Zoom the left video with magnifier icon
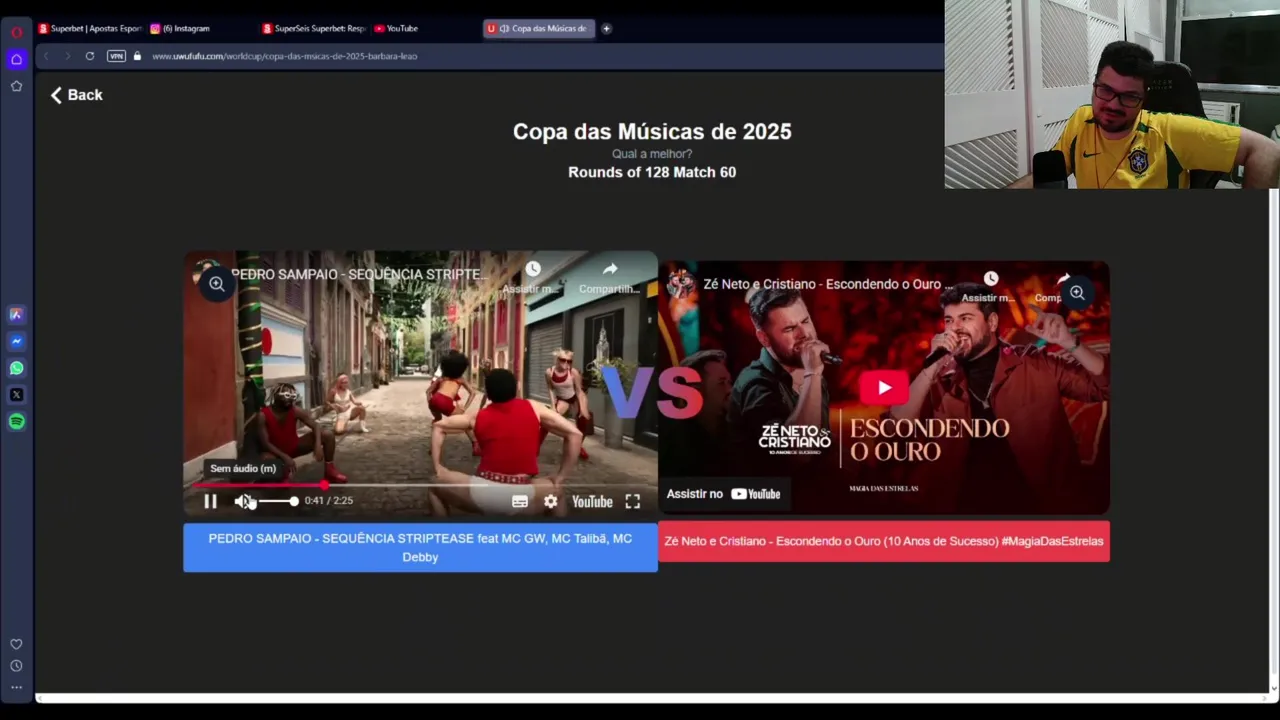This screenshot has width=1280, height=720. point(216,284)
